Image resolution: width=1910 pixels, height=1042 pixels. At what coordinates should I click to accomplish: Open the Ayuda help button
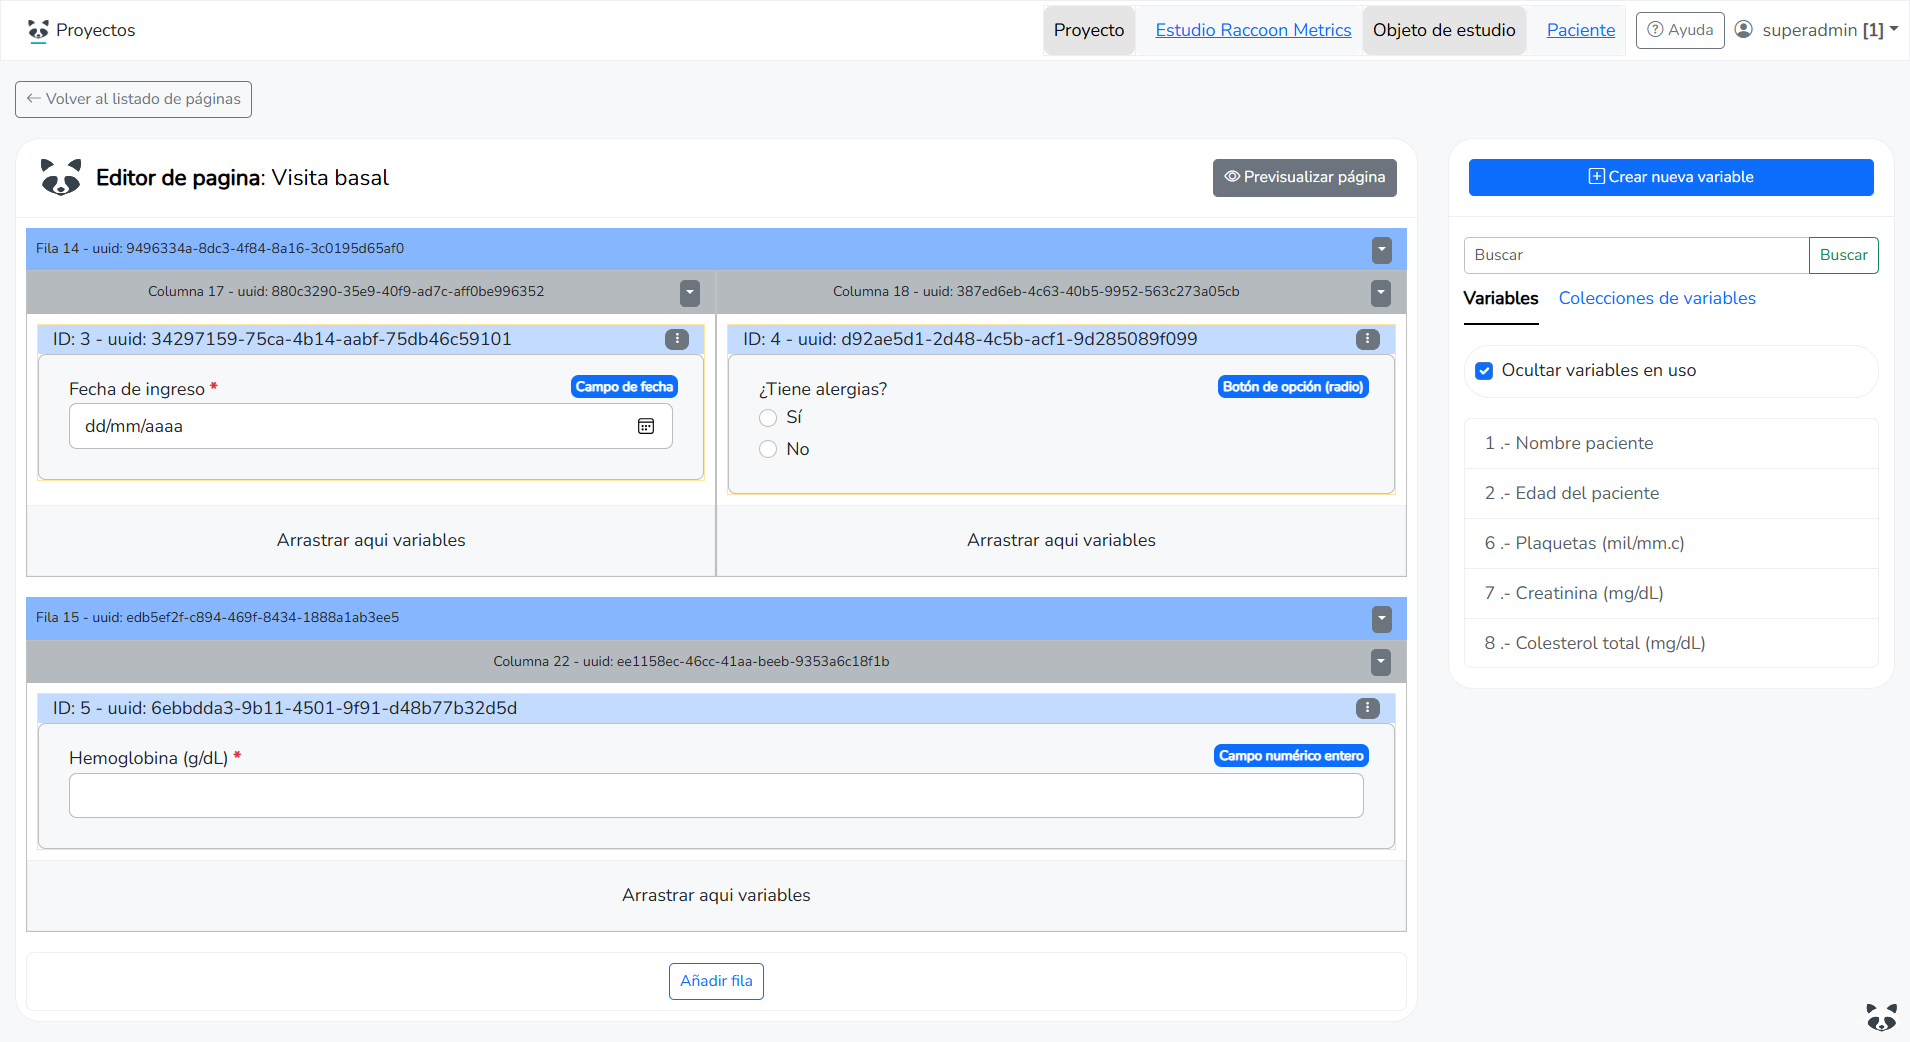(1680, 30)
